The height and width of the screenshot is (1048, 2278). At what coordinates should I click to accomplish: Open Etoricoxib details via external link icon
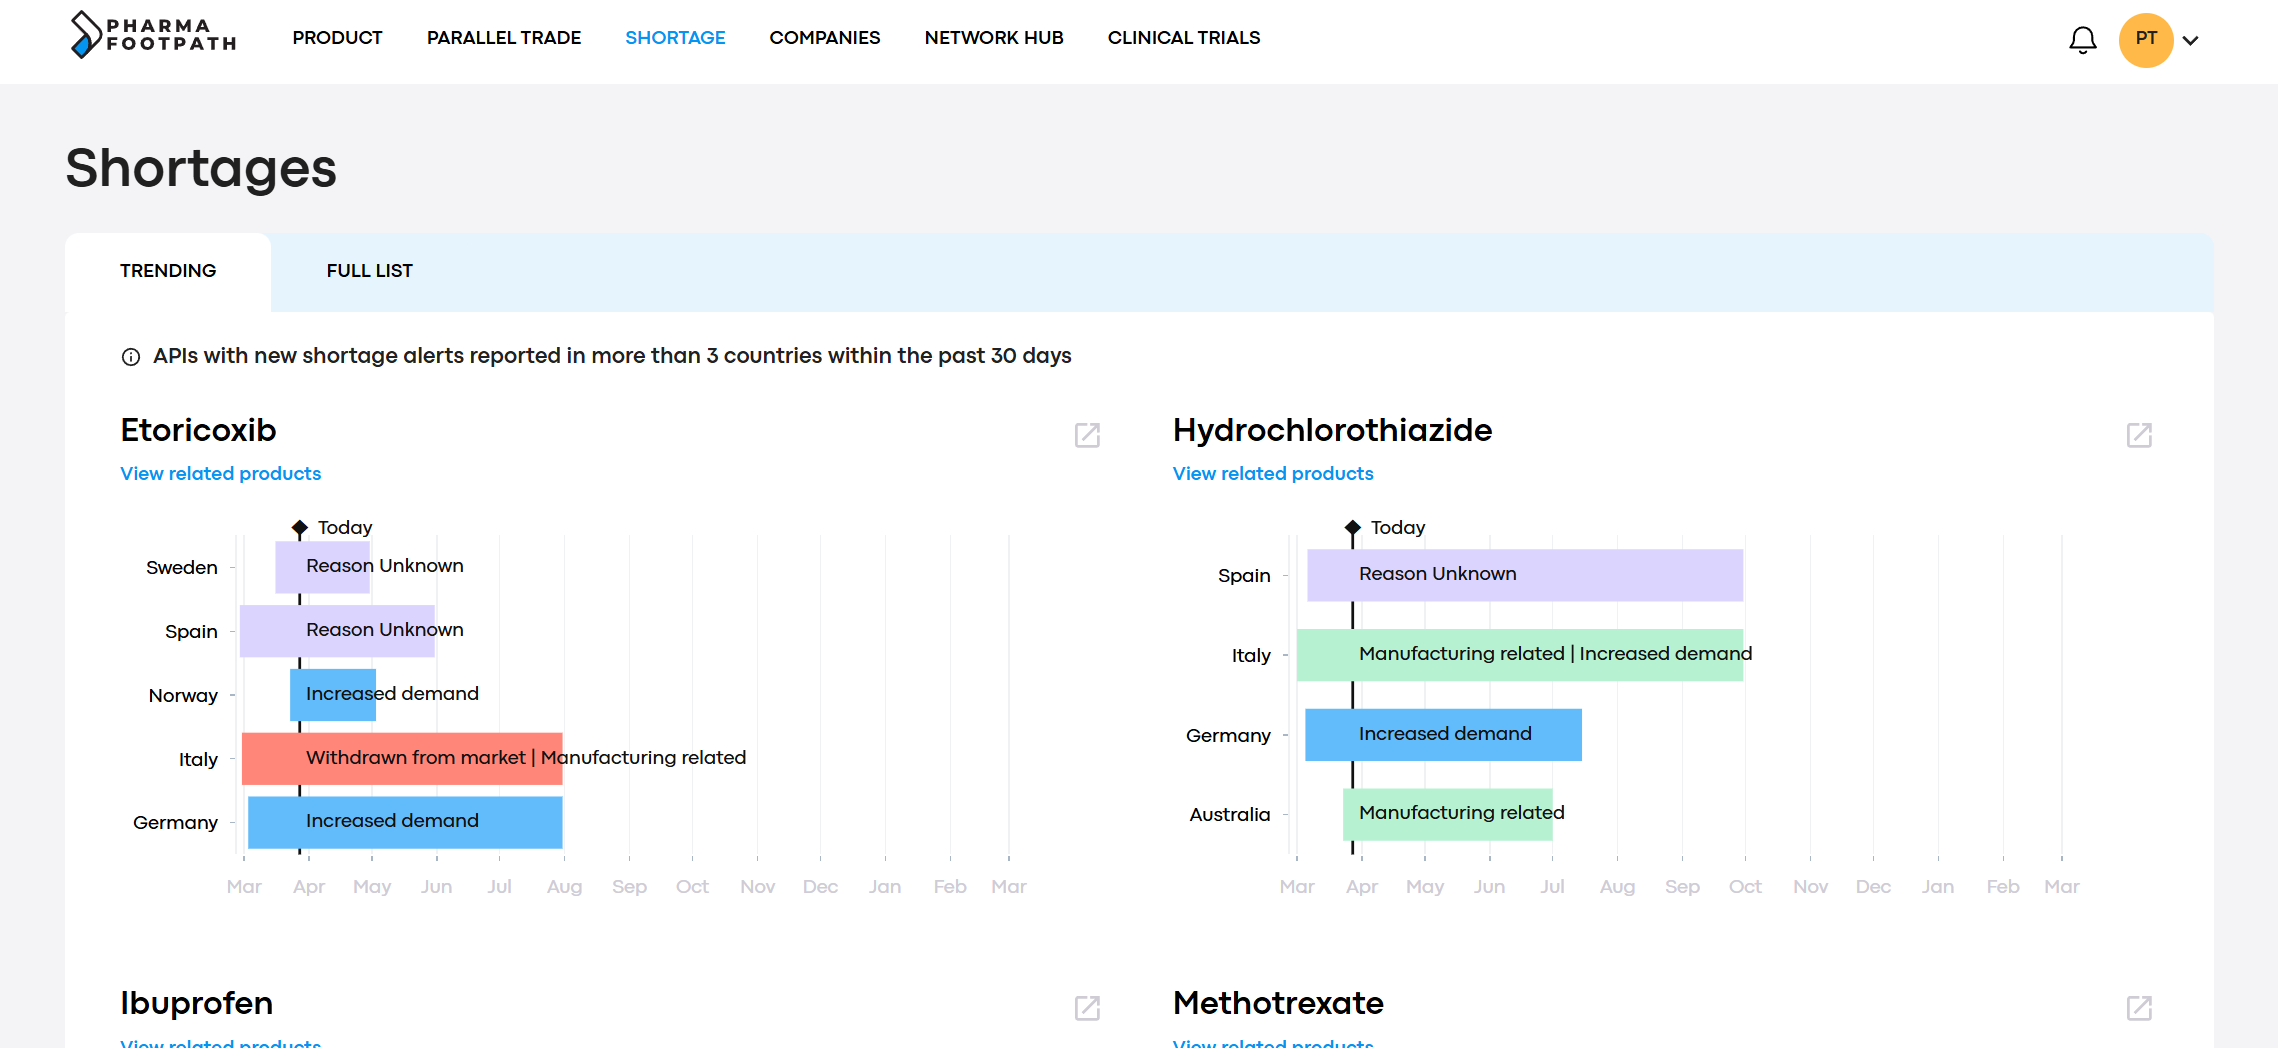click(x=1087, y=435)
